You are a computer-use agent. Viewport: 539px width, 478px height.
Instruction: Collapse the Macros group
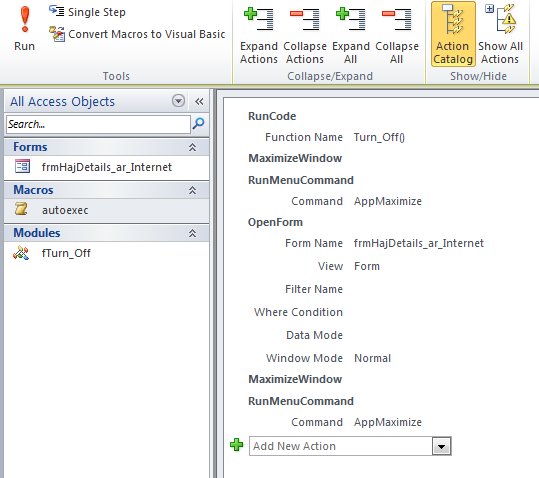point(192,190)
